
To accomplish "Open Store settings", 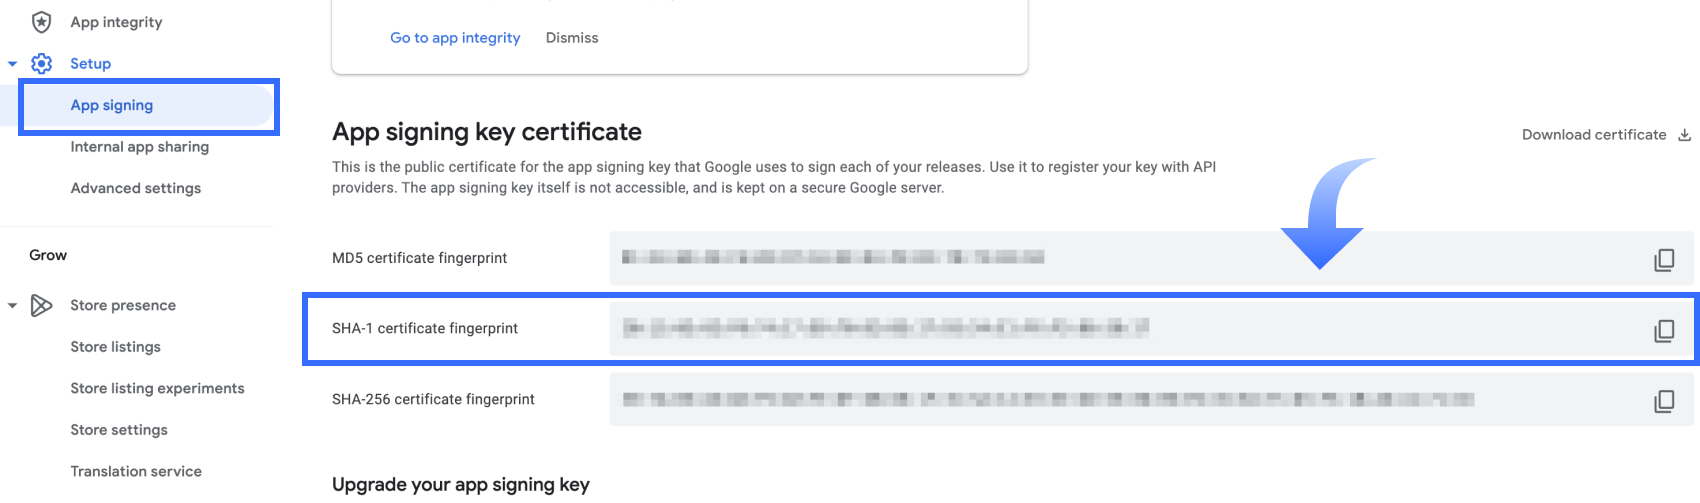I will [119, 430].
